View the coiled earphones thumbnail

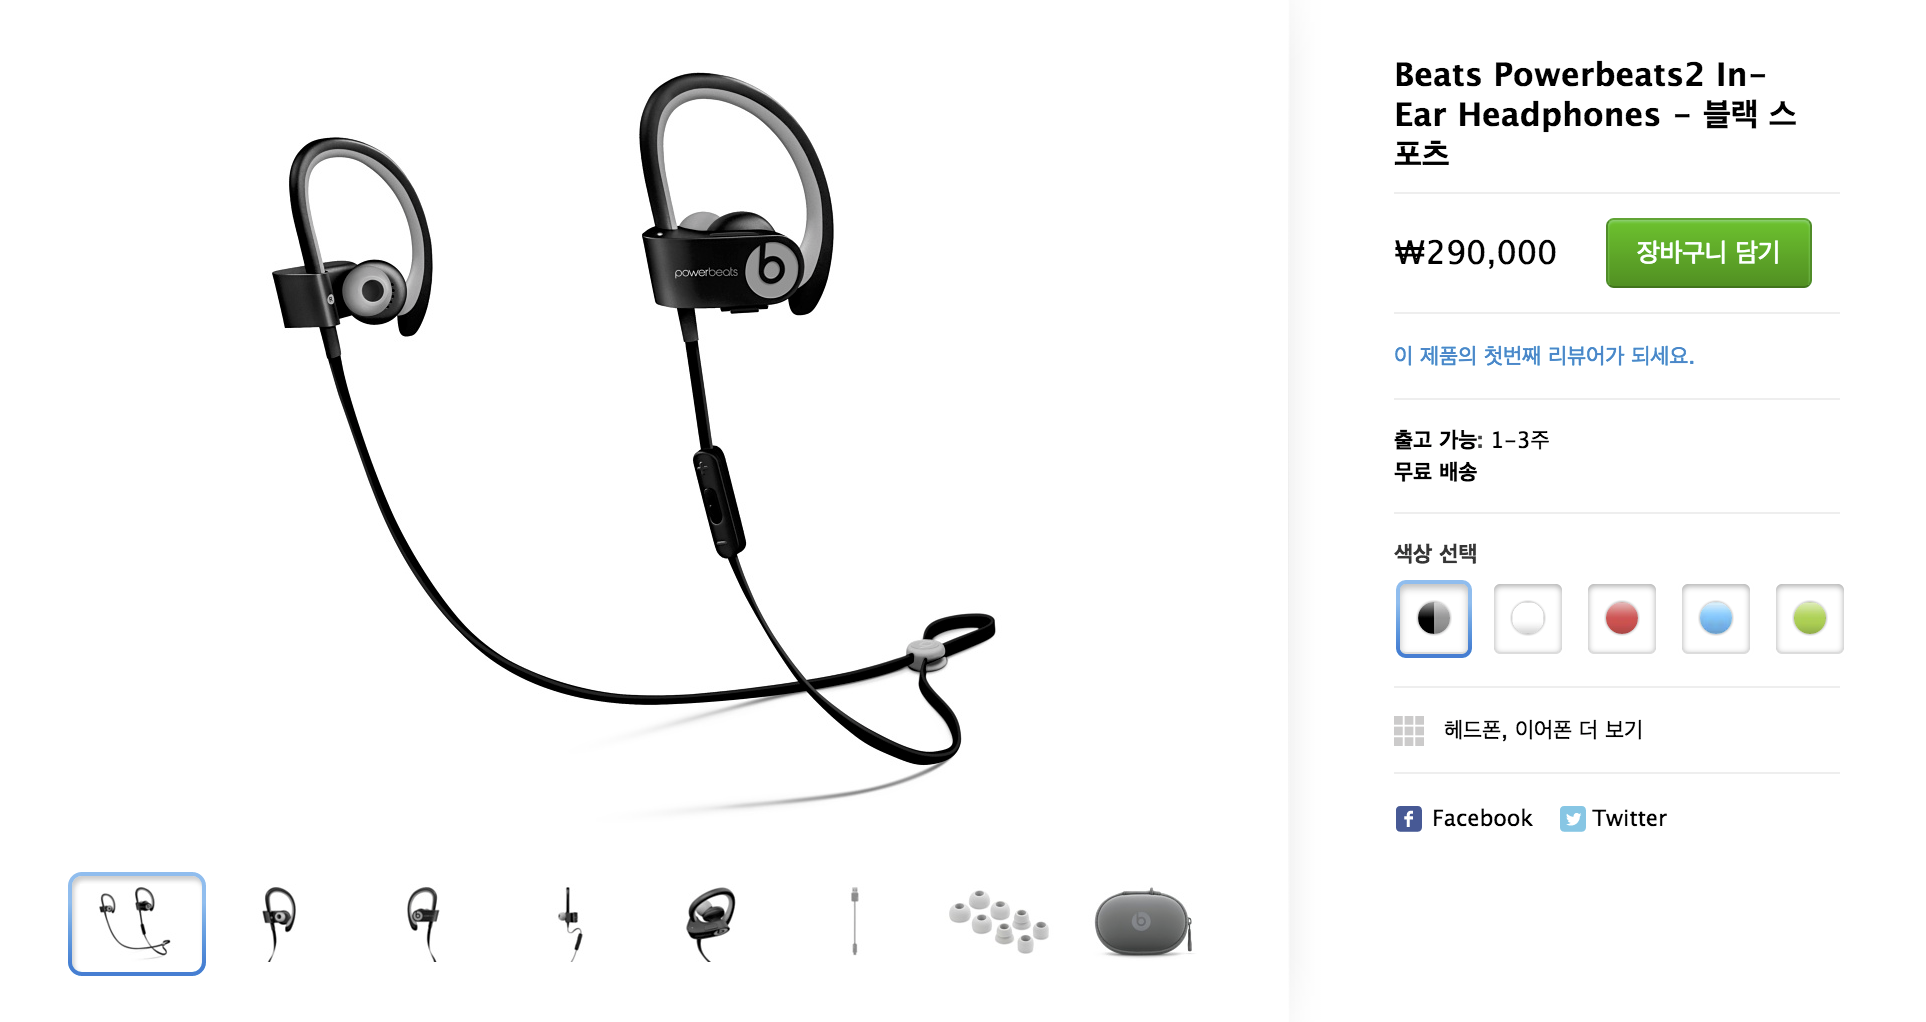pos(711,924)
